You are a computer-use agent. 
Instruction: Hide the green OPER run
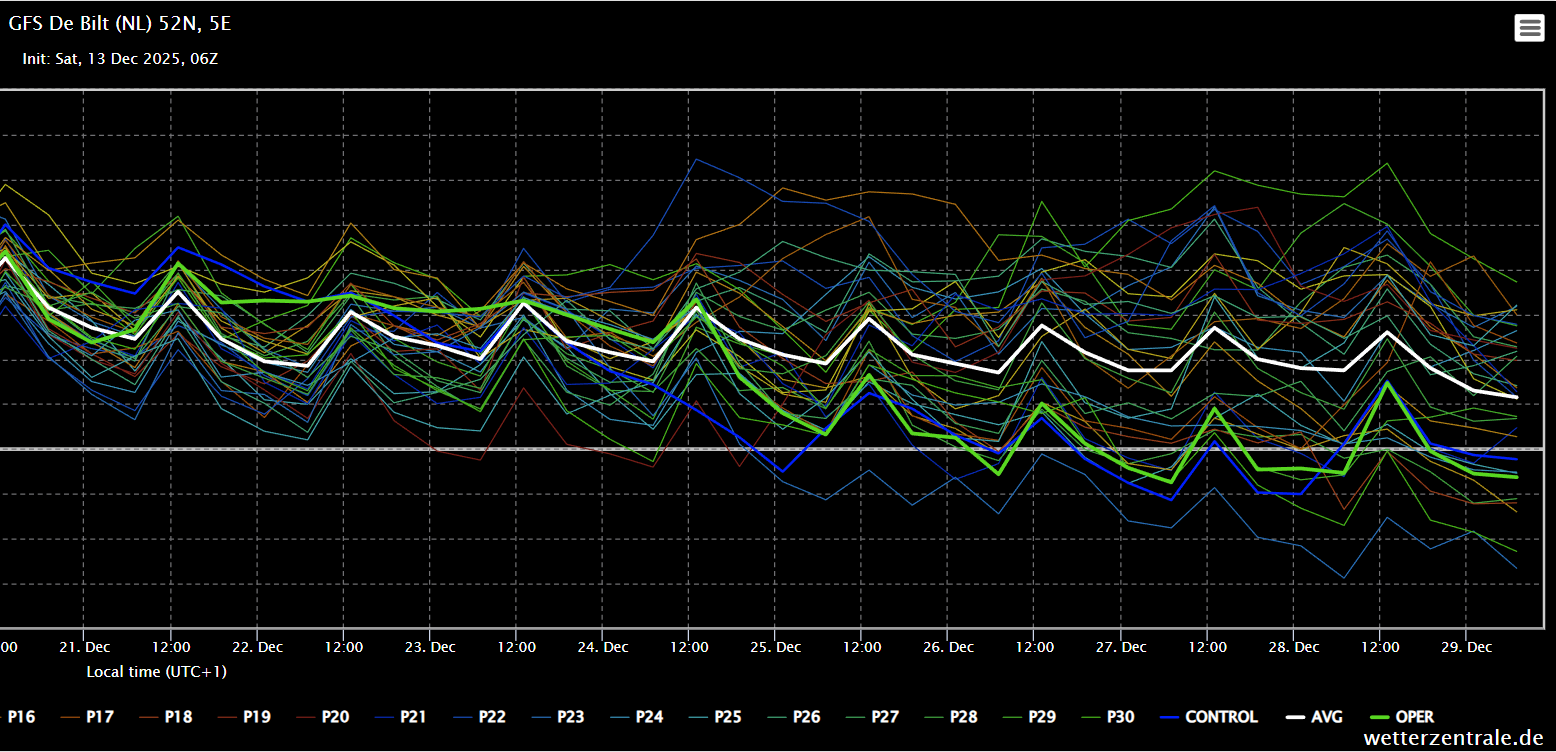pos(1401,717)
